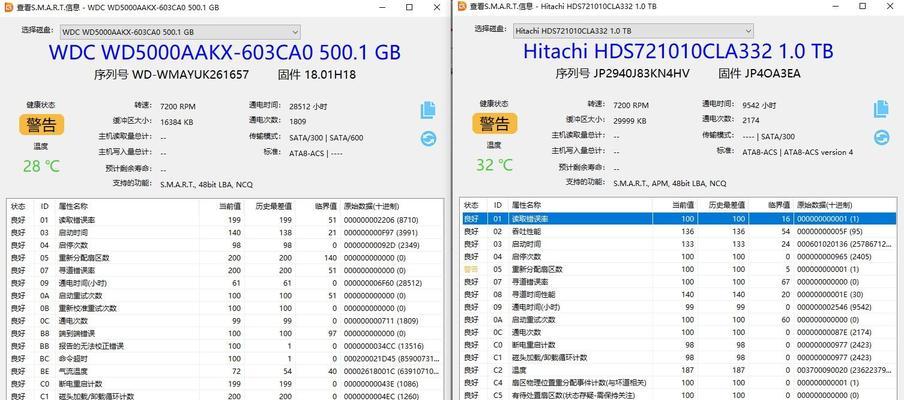Select row 08 寻道时间性能 in Hitachi table
This screenshot has width=904, height=400.
[x=679, y=295]
